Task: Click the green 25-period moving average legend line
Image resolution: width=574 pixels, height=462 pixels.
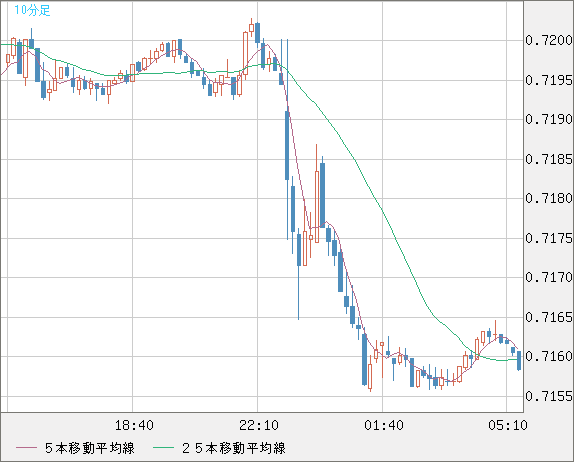Action: [x=163, y=448]
